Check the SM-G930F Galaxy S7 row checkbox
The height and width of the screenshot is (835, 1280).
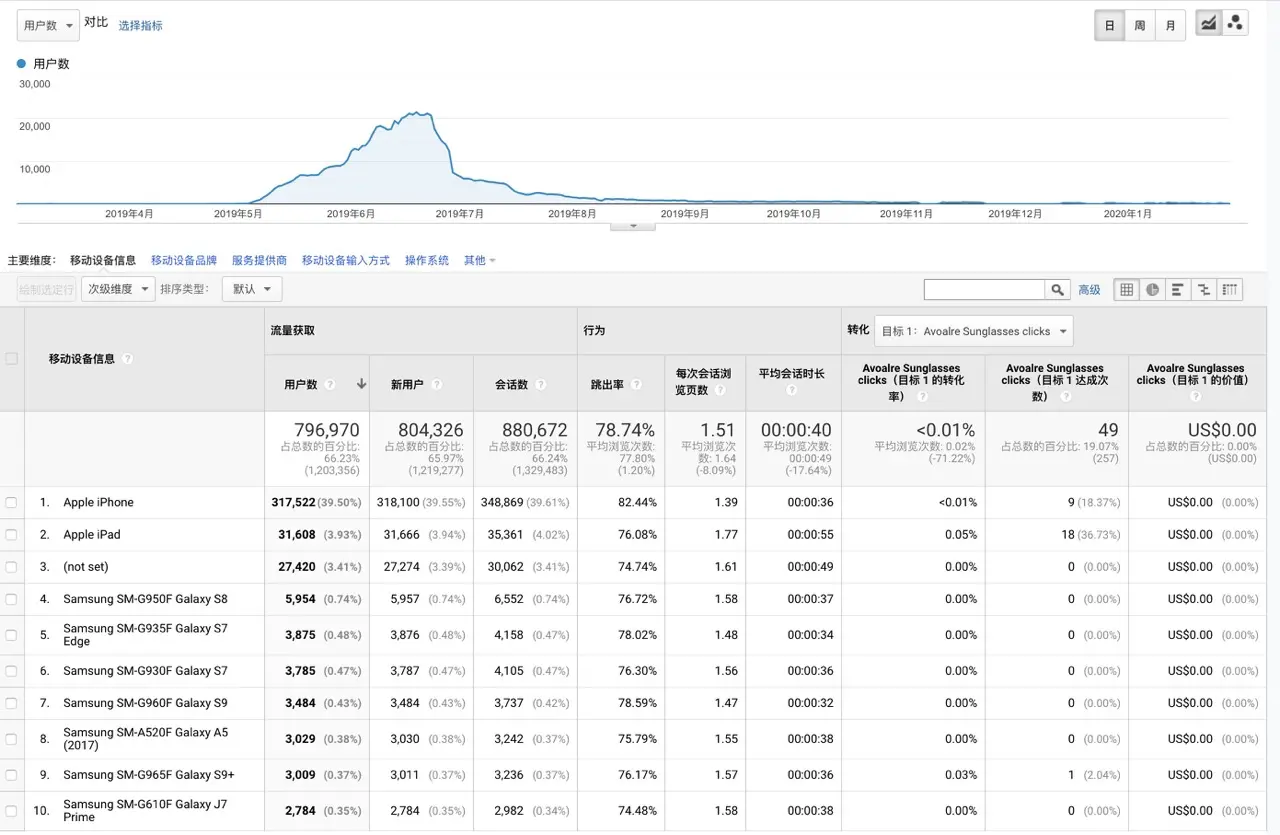(12, 671)
